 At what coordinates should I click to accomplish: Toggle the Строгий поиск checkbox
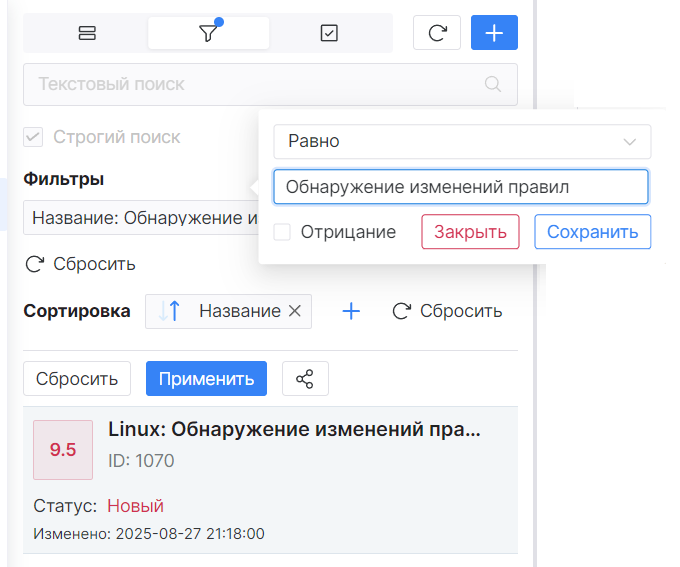33,137
